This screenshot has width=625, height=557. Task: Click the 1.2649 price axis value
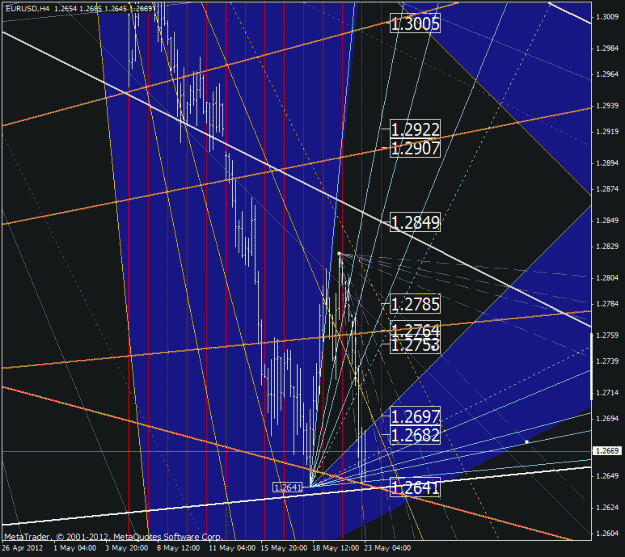coord(607,476)
